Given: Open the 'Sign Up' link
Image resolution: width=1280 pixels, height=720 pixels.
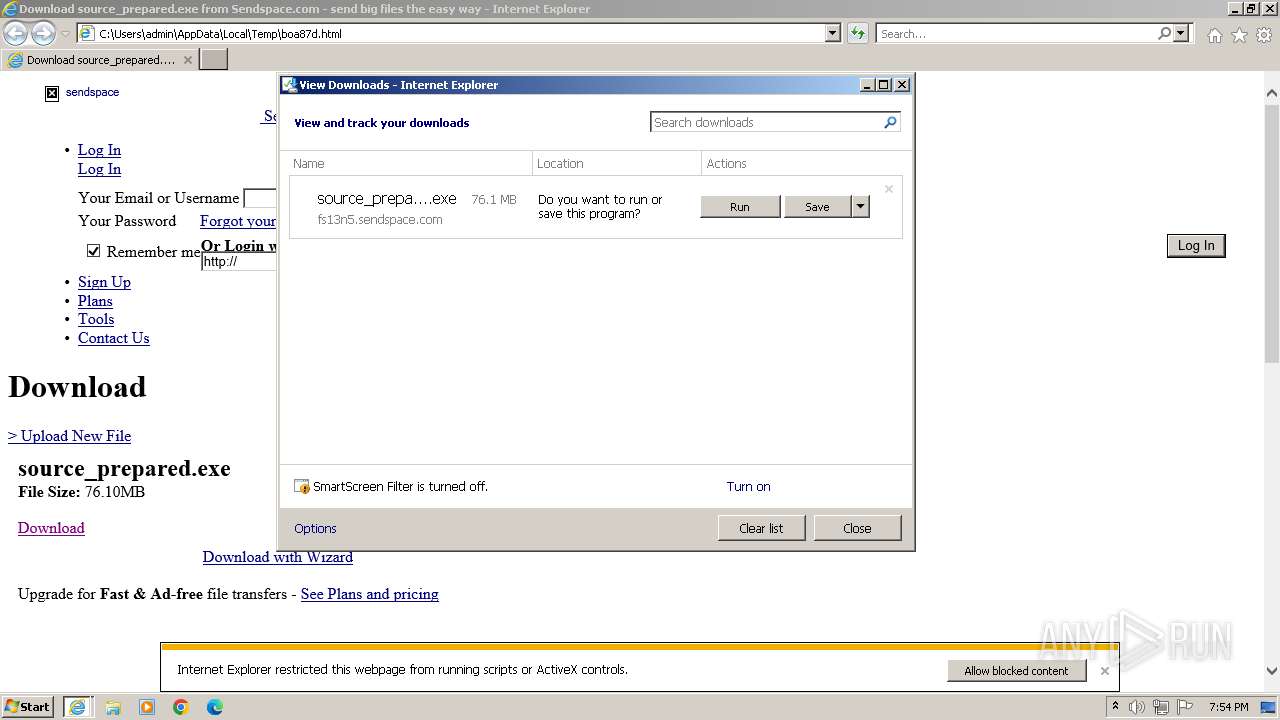Looking at the screenshot, I should 104,282.
